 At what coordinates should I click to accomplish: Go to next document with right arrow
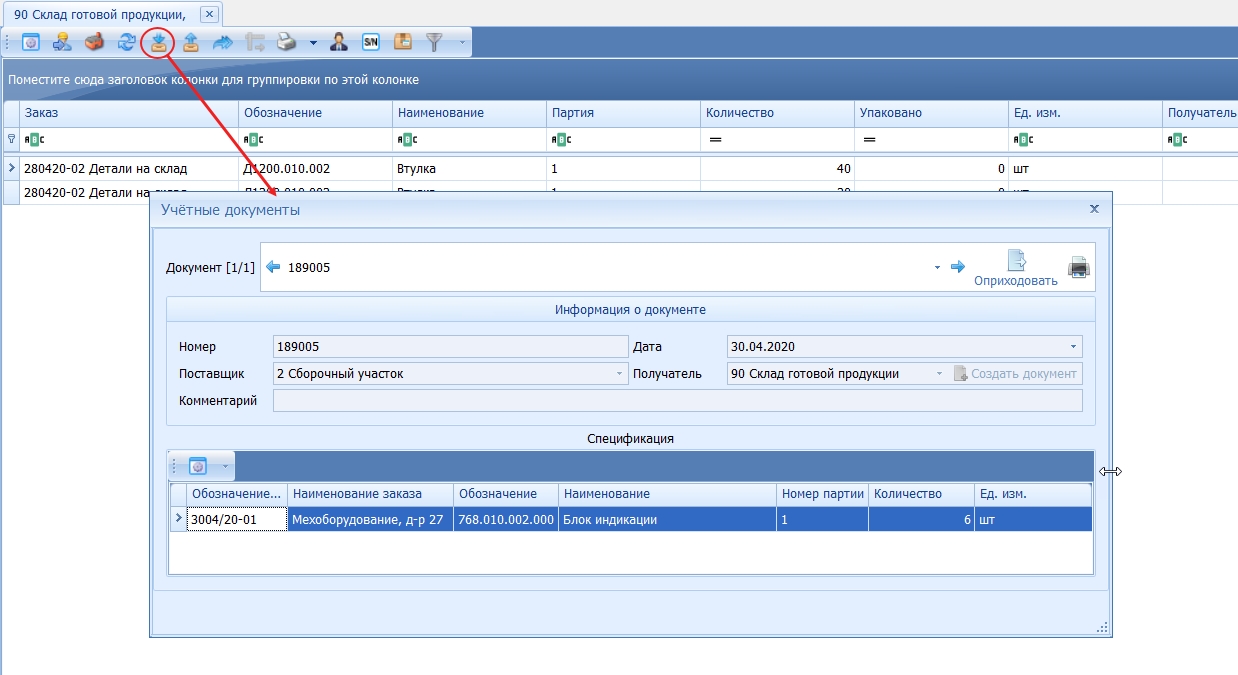click(x=957, y=267)
